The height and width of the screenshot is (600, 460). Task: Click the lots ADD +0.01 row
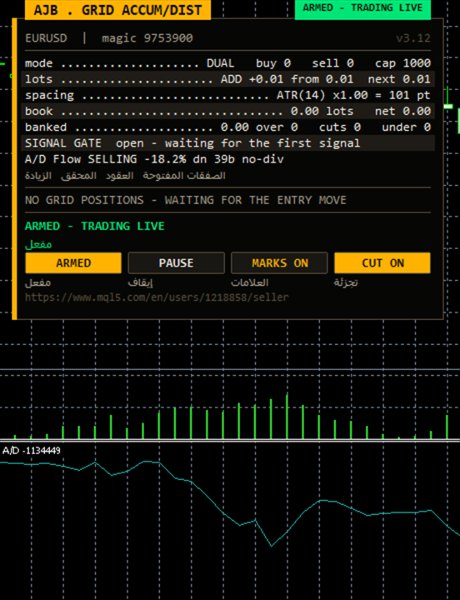(x=228, y=79)
